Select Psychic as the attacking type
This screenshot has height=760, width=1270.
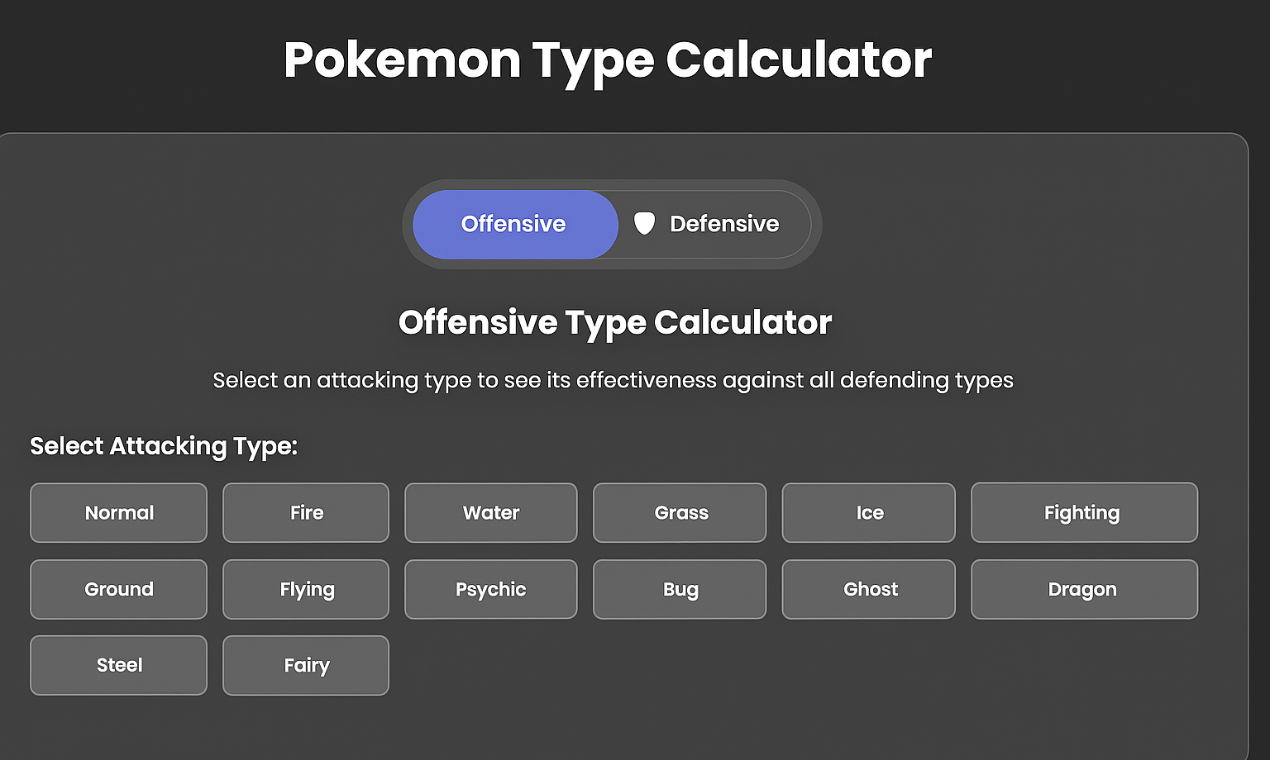pos(490,589)
